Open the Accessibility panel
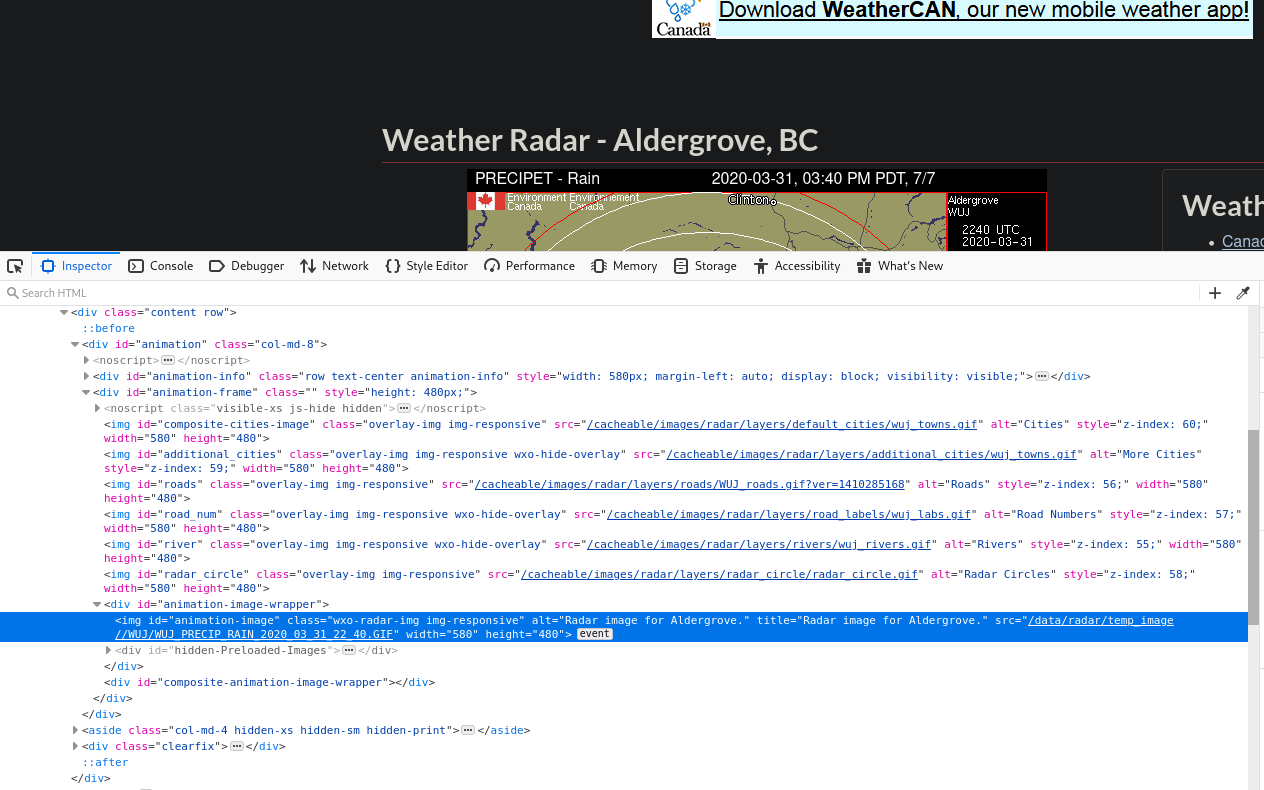 tap(797, 266)
